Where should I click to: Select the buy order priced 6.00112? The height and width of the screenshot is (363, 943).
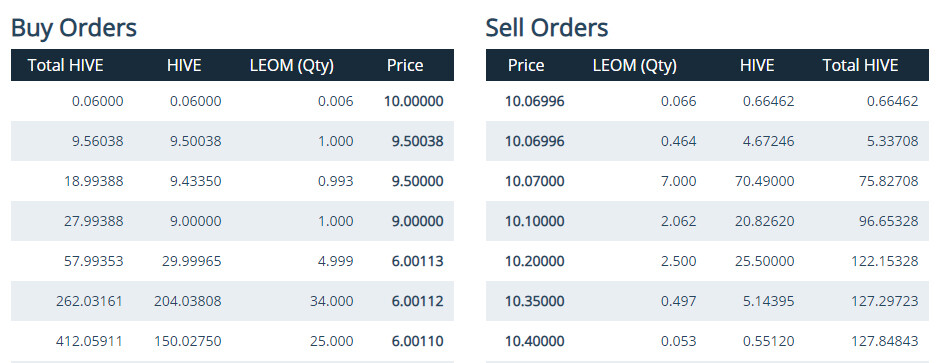(232, 301)
